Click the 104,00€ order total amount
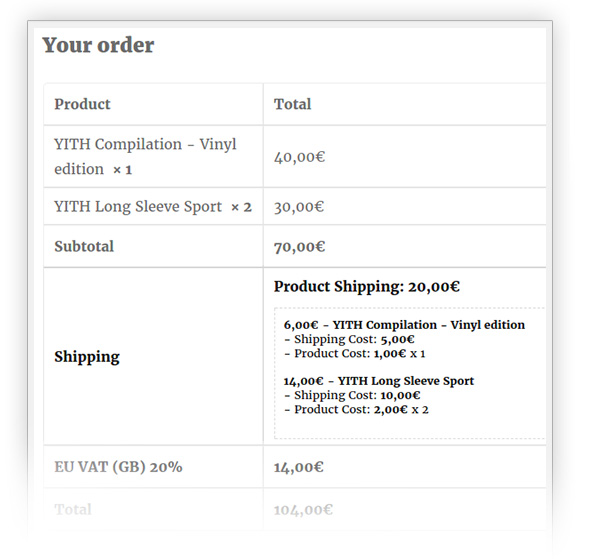This screenshot has width=600, height=559. pyautogui.click(x=303, y=510)
